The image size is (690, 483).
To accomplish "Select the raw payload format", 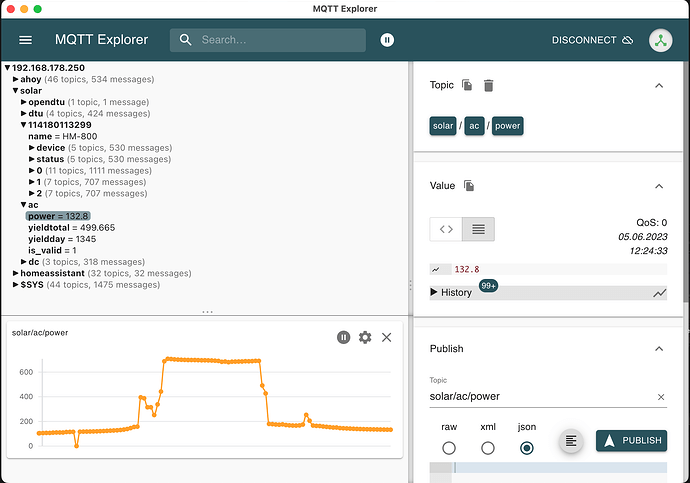I will click(449, 448).
